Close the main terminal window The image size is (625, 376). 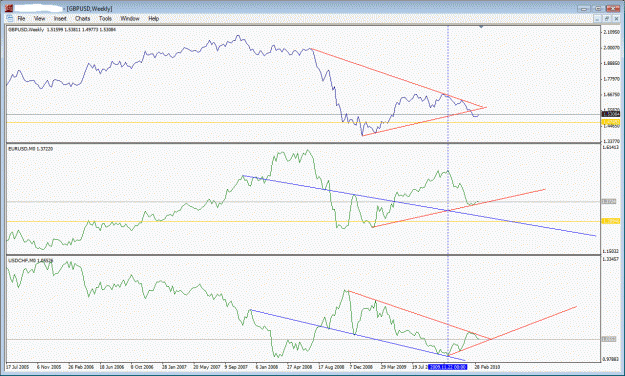click(x=613, y=8)
